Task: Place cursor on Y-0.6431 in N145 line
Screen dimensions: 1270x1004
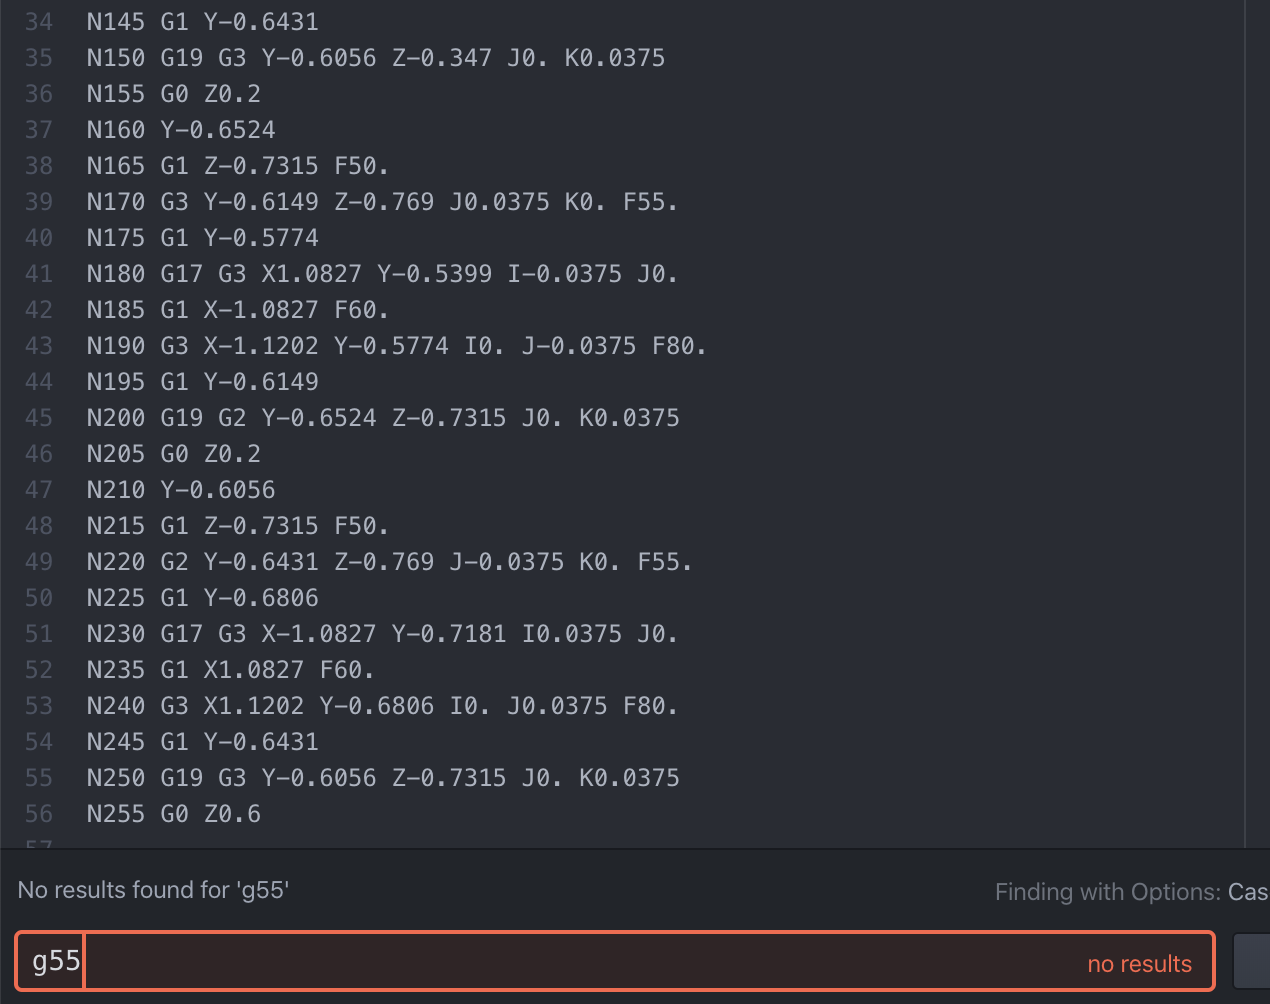Action: tap(261, 22)
